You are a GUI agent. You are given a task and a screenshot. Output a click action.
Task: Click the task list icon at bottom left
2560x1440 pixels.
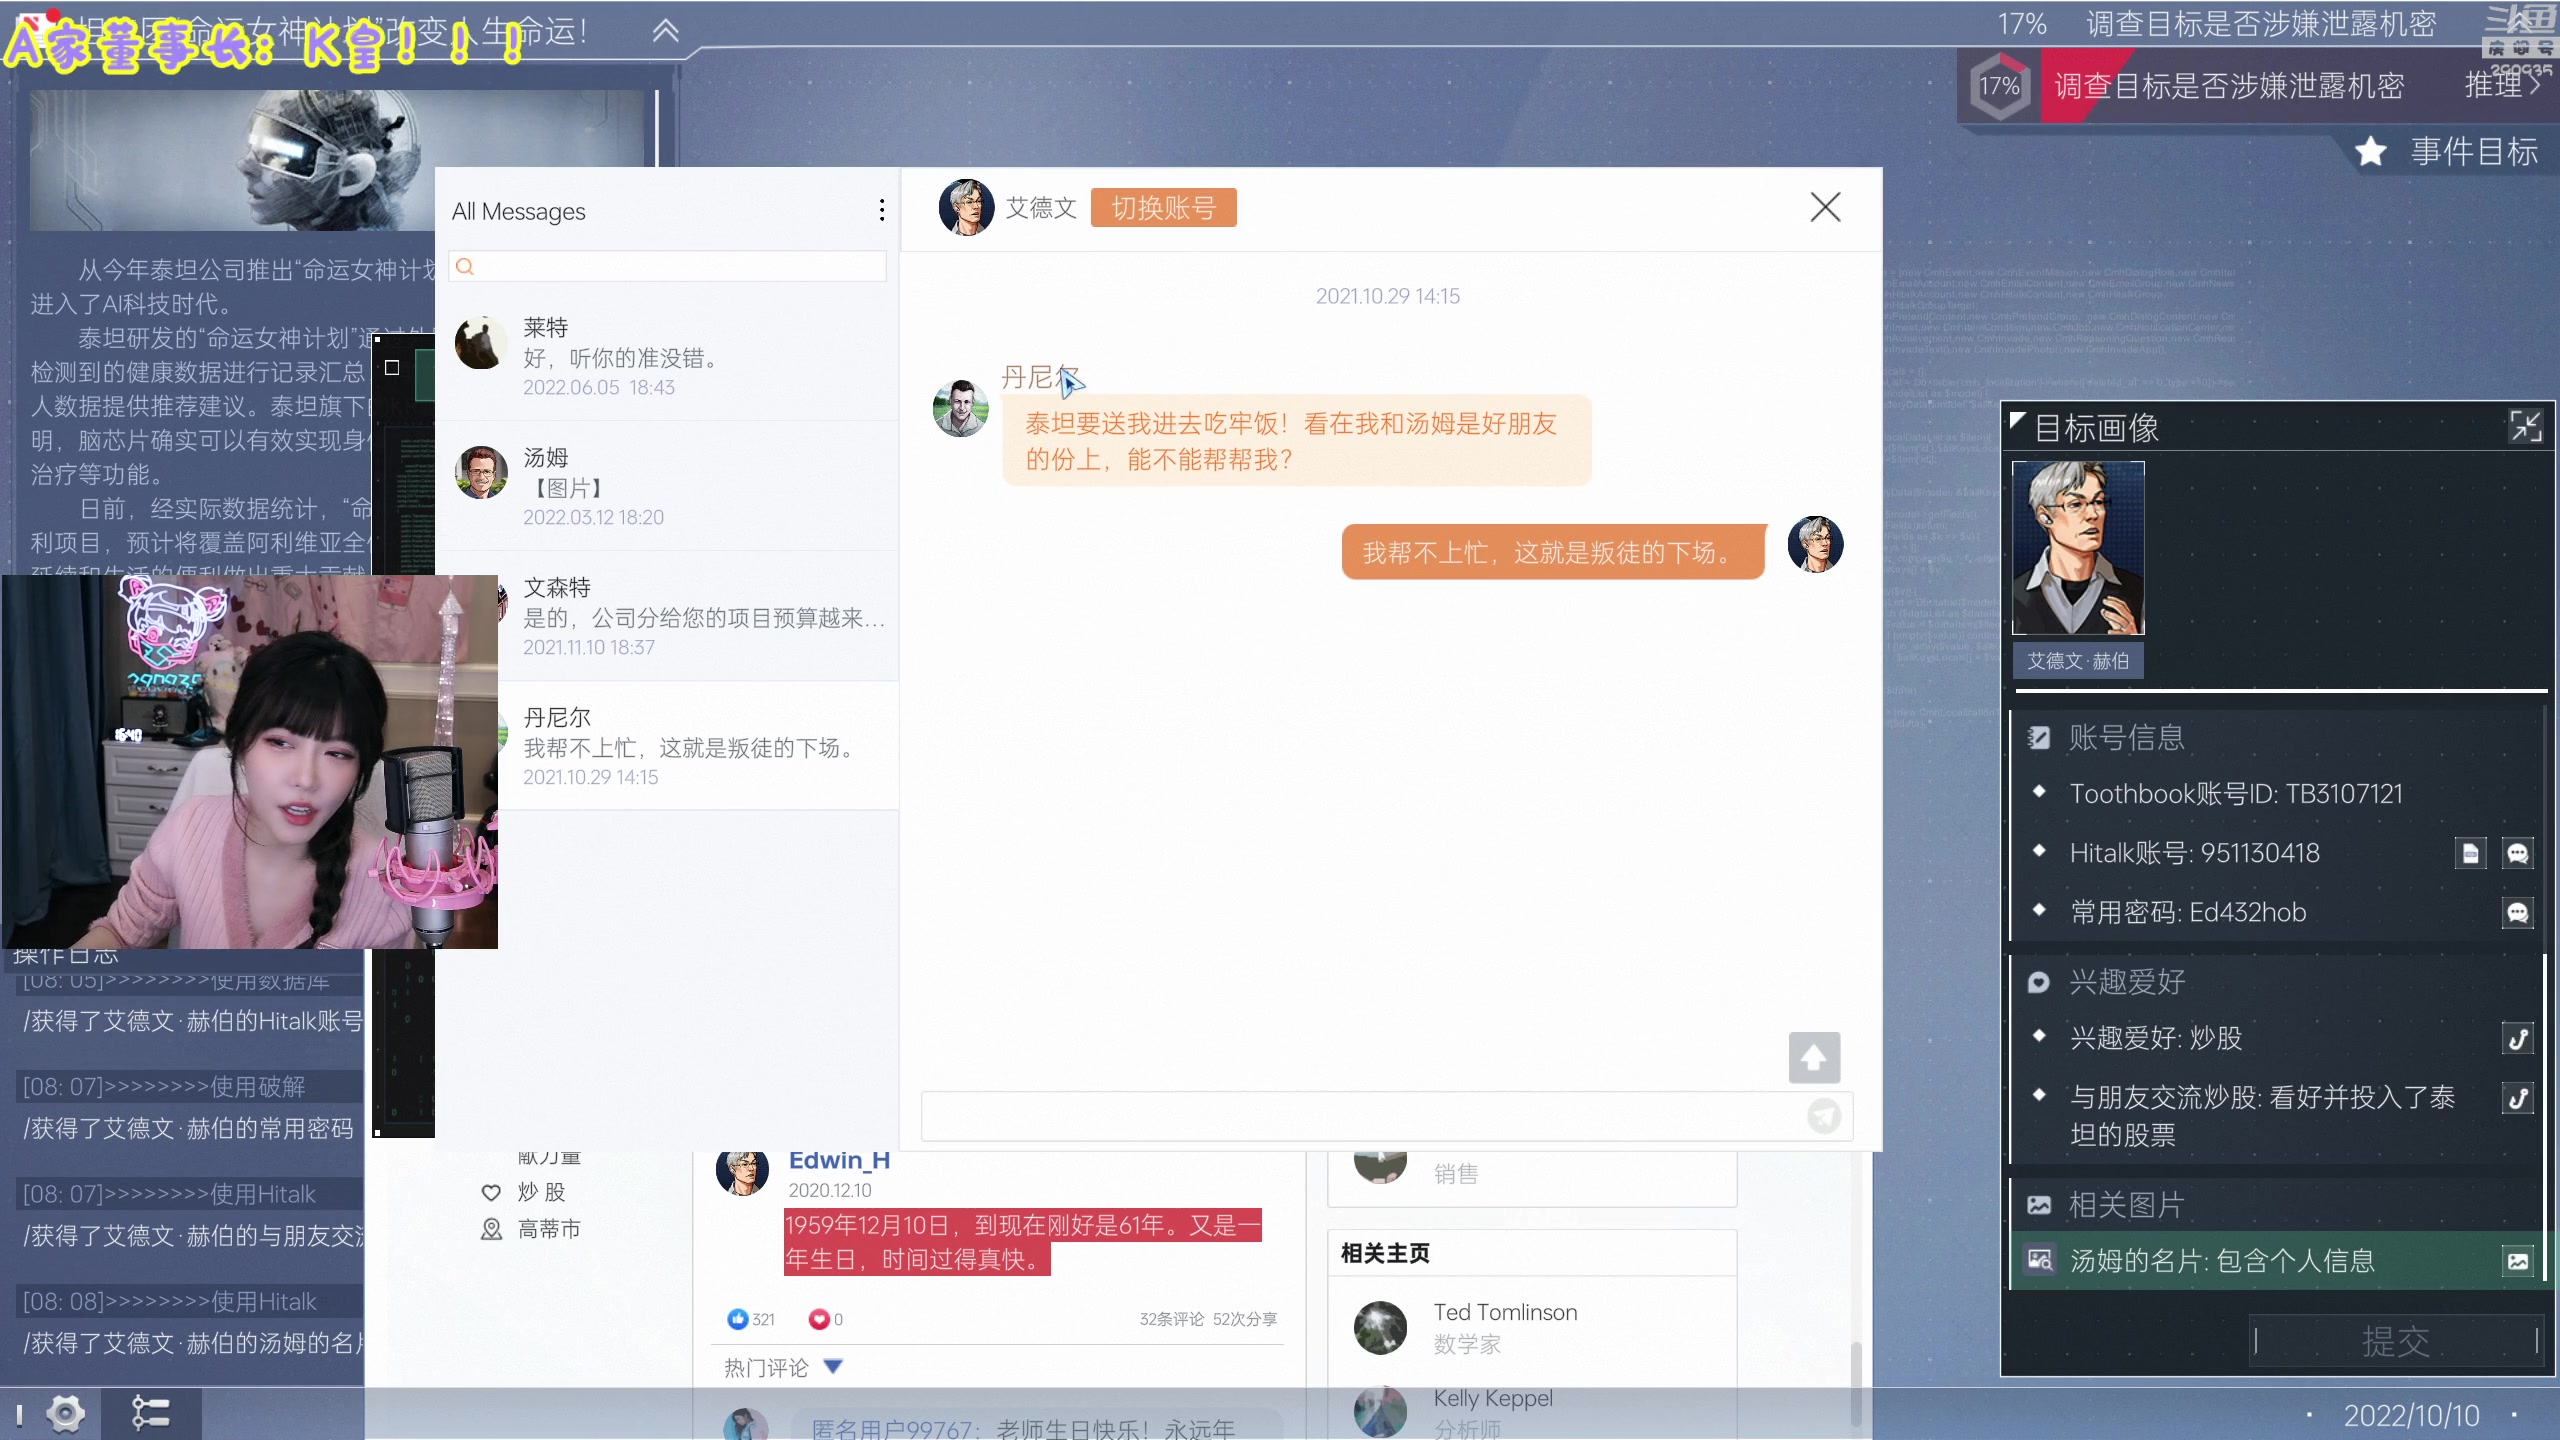tap(150, 1413)
